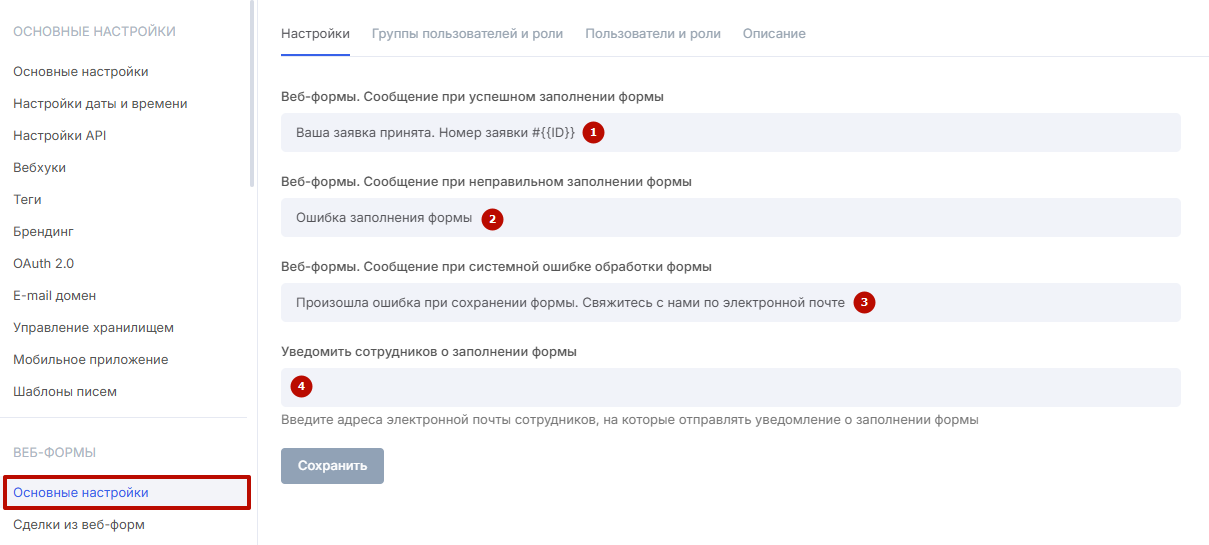Open the Вебхуки sidebar item
Image resolution: width=1209 pixels, height=545 pixels.
pos(39,167)
